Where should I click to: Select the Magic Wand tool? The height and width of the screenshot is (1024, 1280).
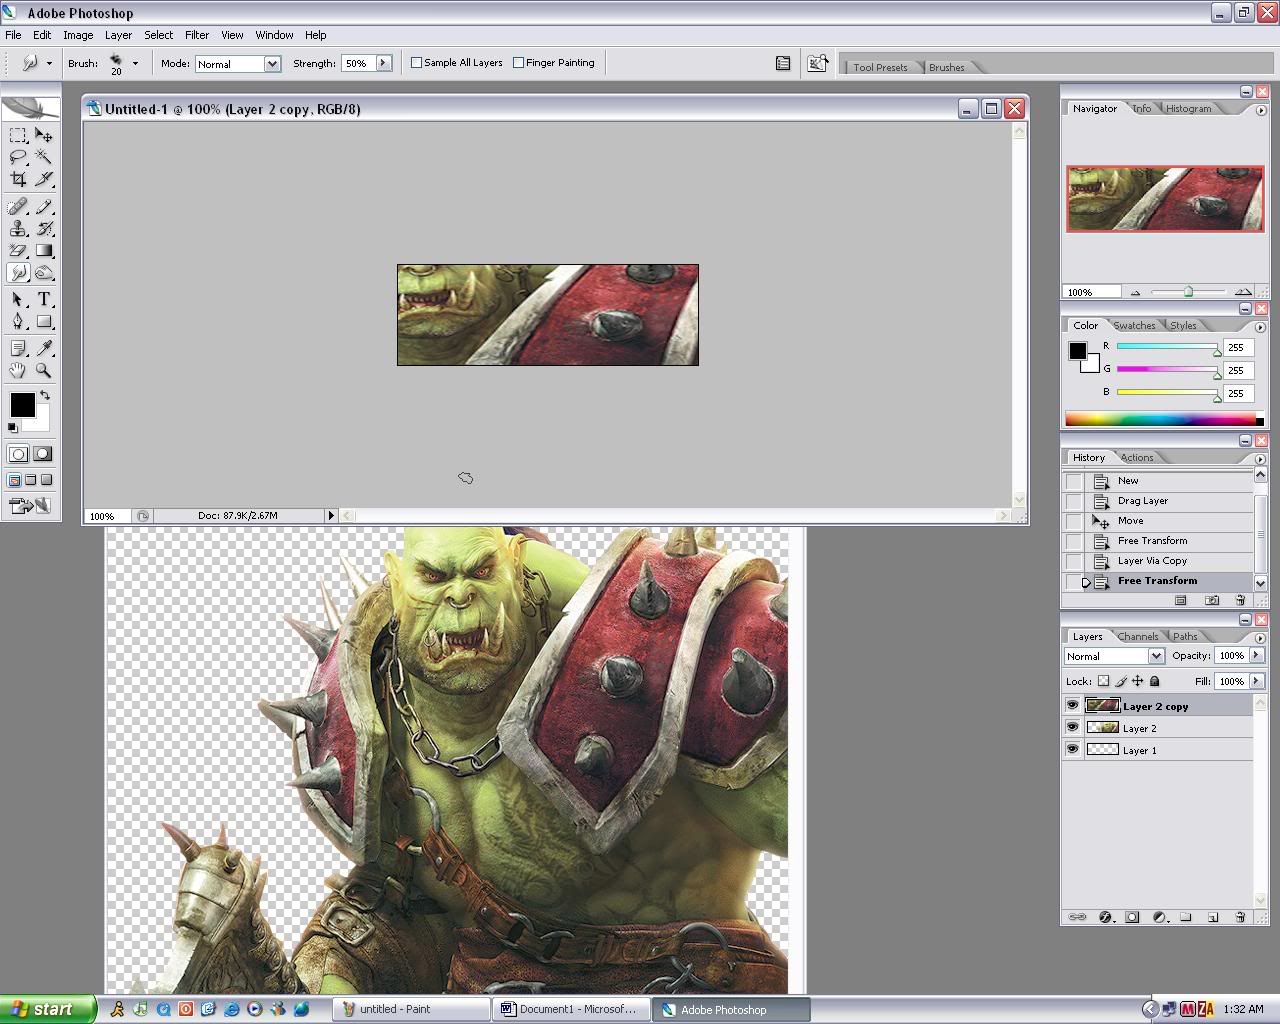[x=44, y=157]
